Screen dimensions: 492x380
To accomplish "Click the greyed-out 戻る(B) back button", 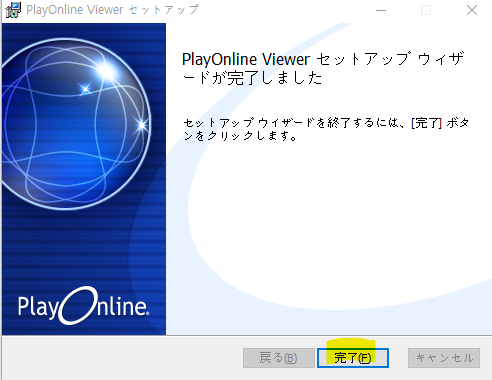I will click(279, 358).
